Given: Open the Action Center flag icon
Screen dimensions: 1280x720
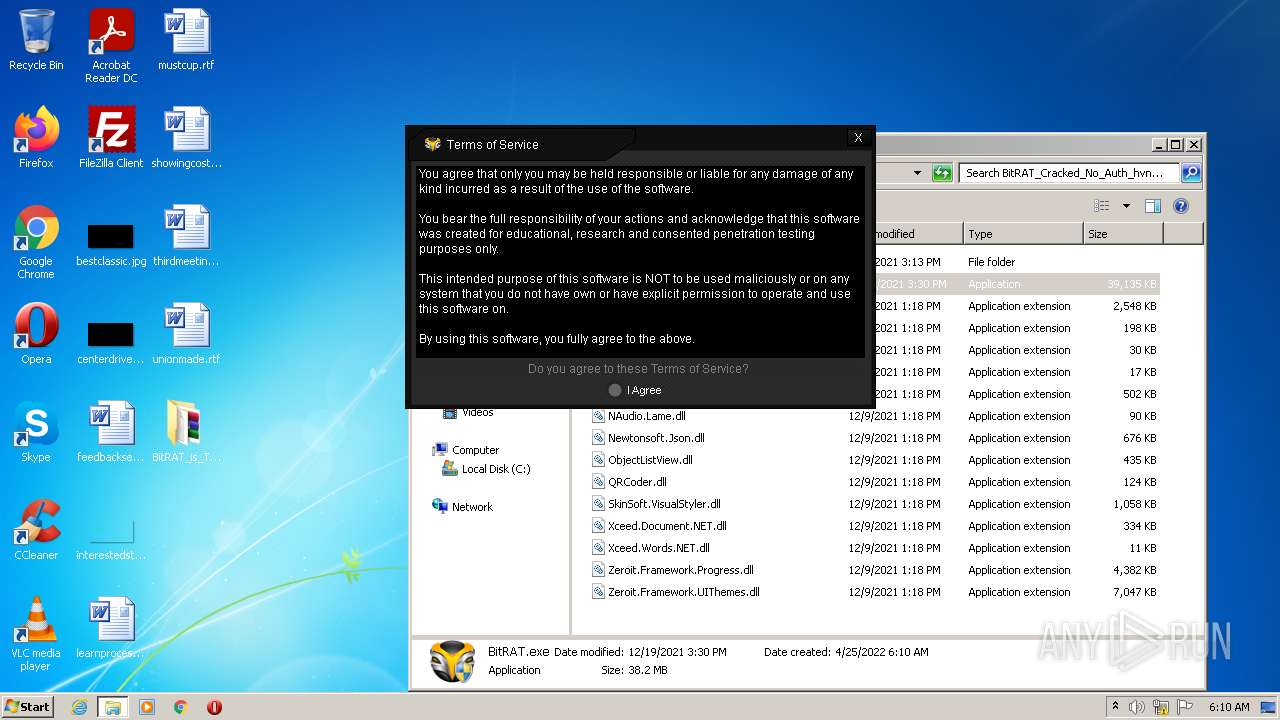Looking at the screenshot, I should tap(1185, 707).
